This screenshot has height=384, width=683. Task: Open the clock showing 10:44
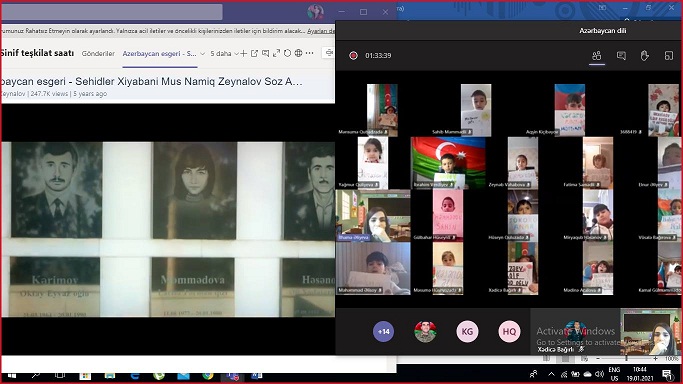pos(639,374)
